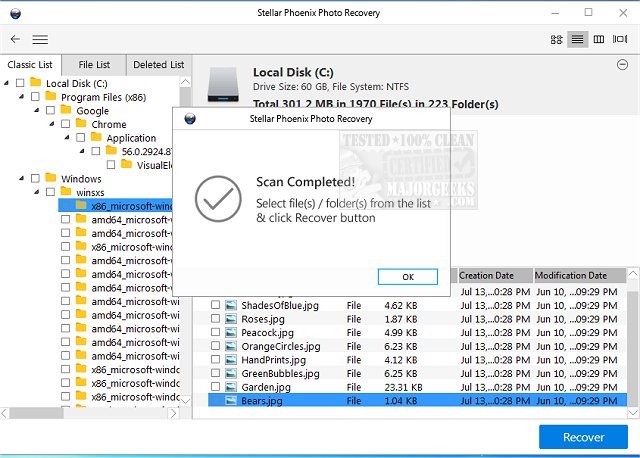
Task: Collapse the Windows tree node
Action: [21, 178]
